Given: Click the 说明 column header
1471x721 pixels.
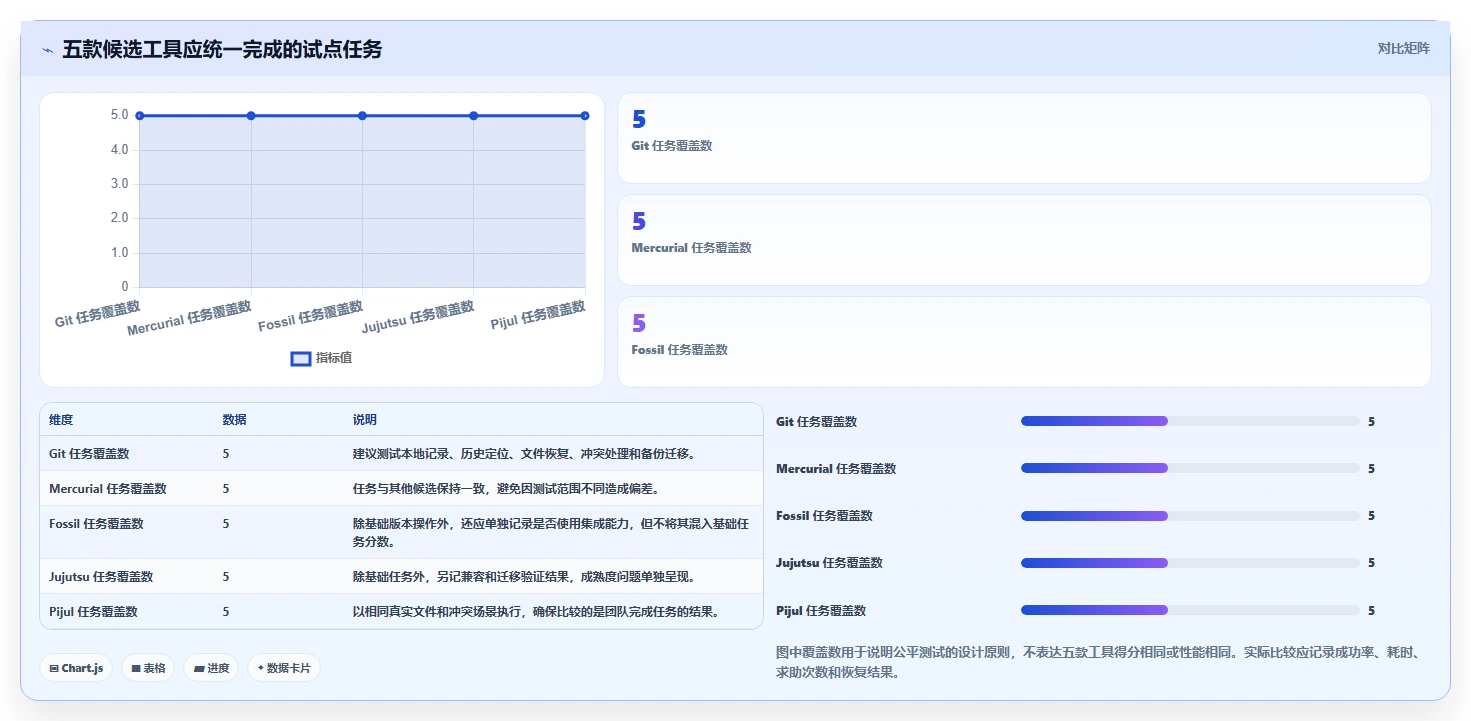Looking at the screenshot, I should coord(365,420).
